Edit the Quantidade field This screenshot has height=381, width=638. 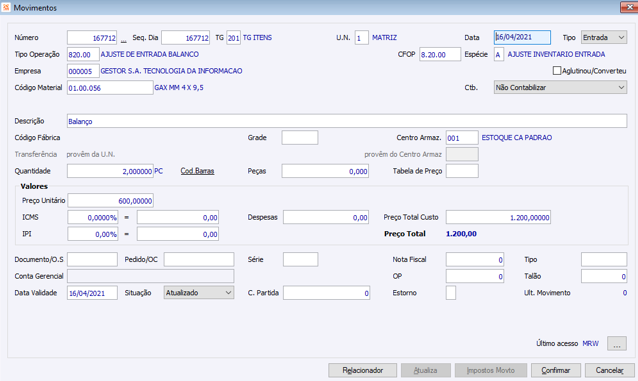pyautogui.click(x=110, y=171)
